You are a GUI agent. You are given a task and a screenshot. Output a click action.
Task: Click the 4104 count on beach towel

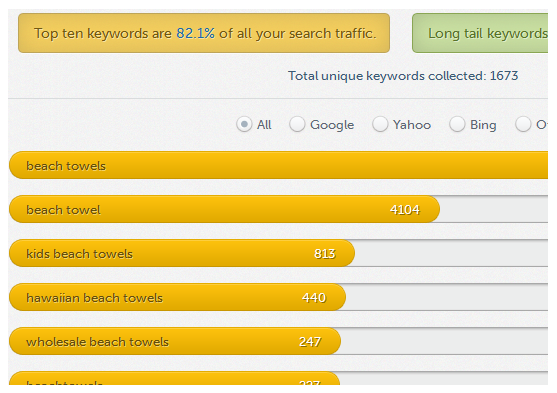pyautogui.click(x=405, y=210)
